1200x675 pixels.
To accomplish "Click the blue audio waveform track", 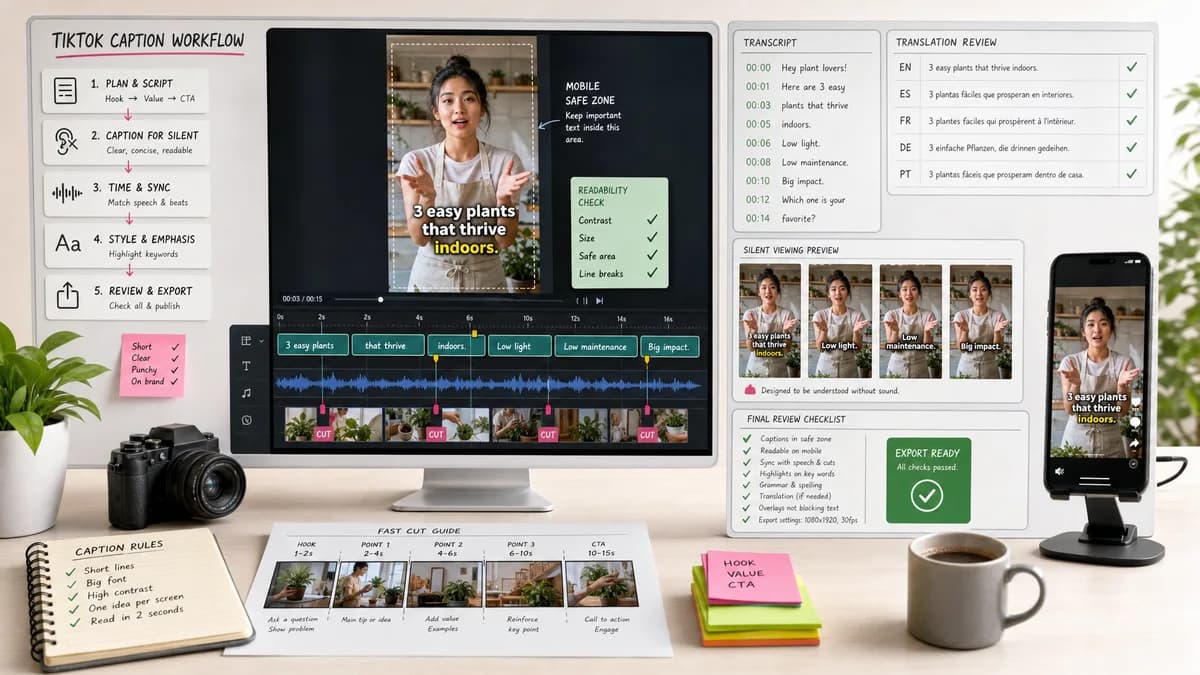I will 488,384.
